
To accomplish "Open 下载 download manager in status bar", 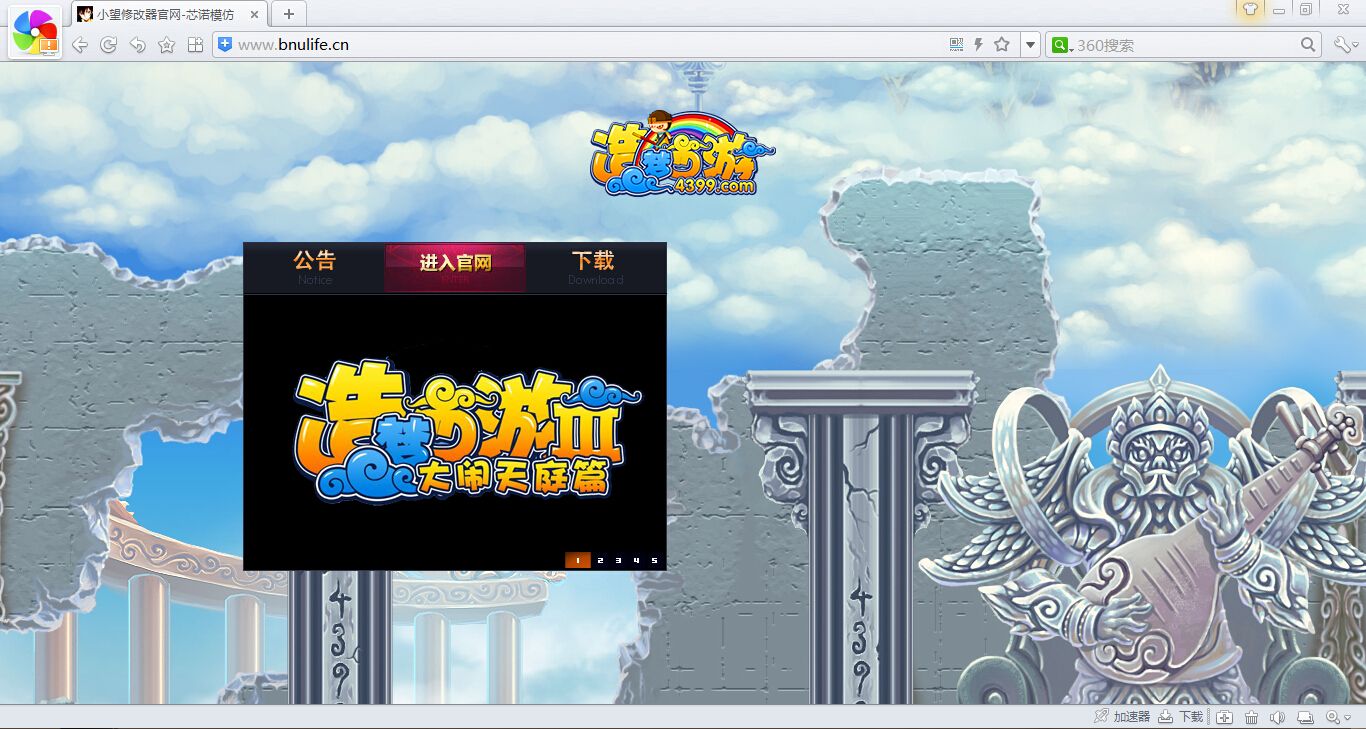I will [1181, 717].
